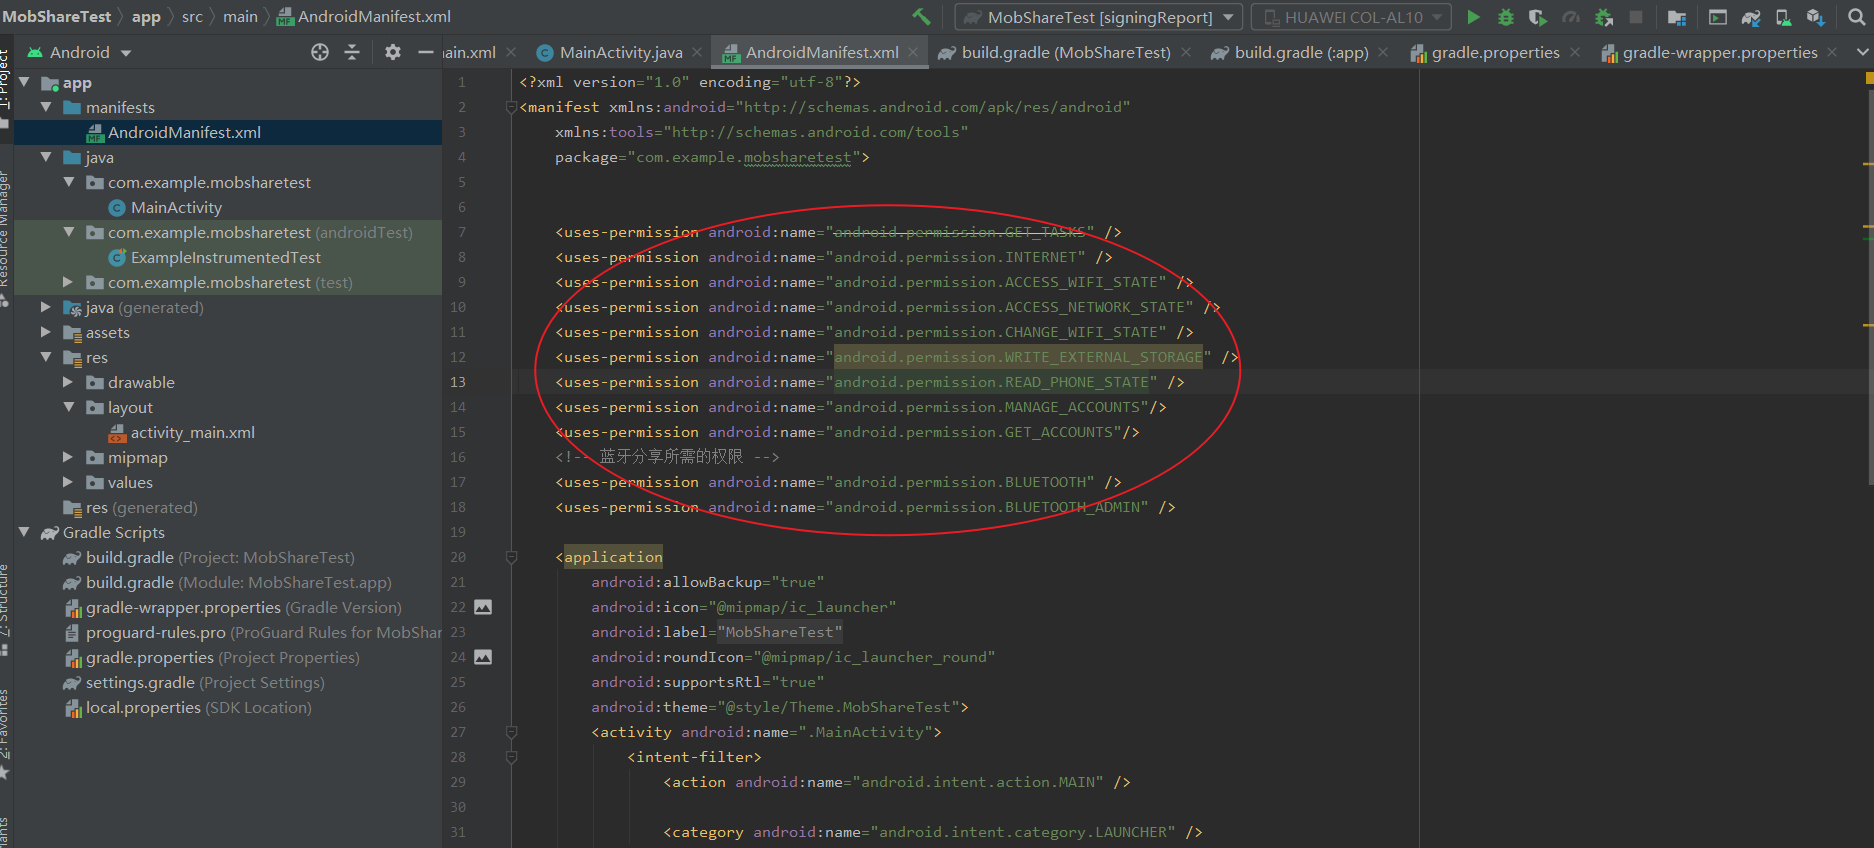Close the build.gradle (MobShareTest) tab

click(1186, 52)
